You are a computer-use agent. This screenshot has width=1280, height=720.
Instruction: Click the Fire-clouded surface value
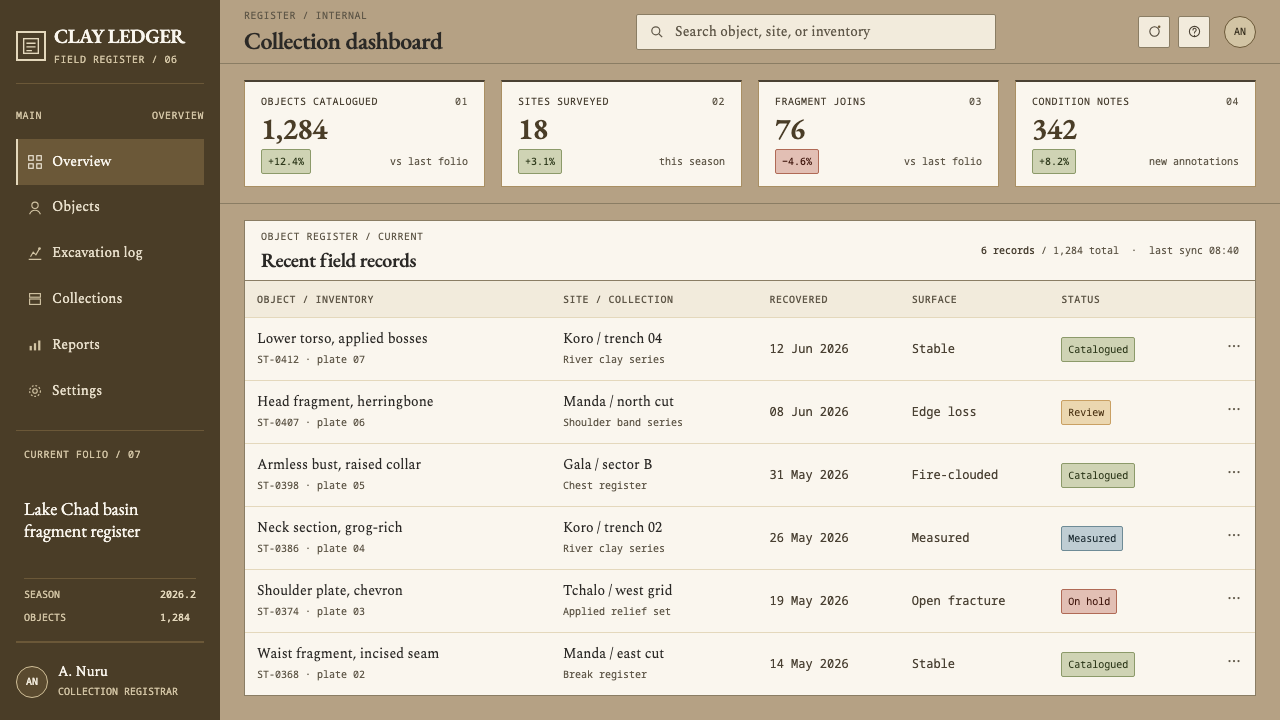954,475
